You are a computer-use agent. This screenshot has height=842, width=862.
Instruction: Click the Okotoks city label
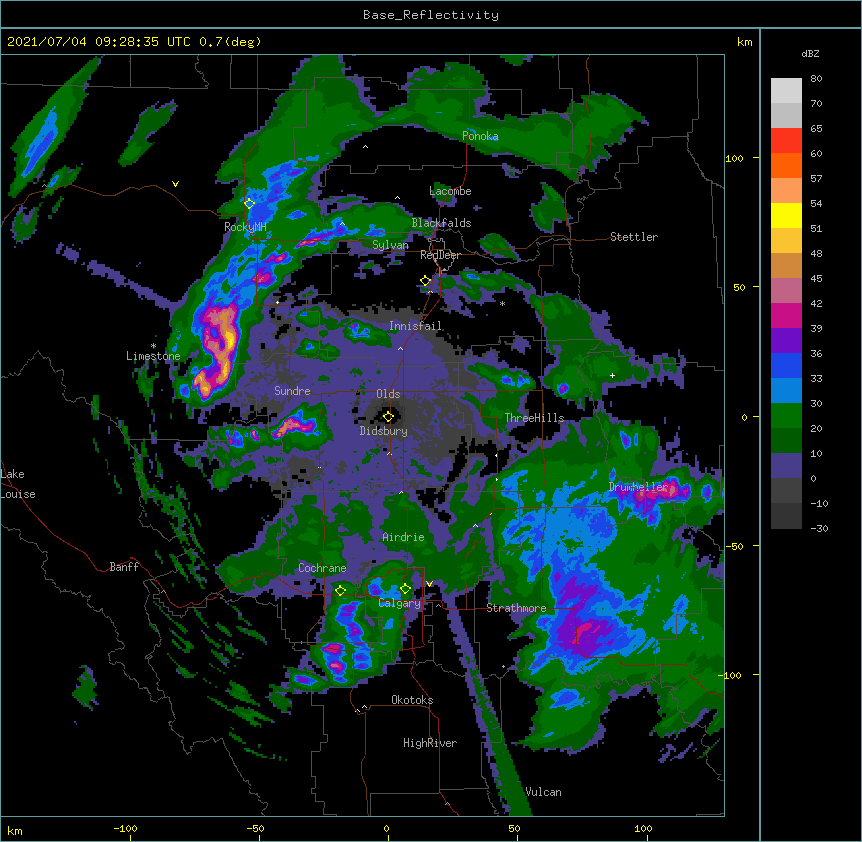pyautogui.click(x=412, y=700)
